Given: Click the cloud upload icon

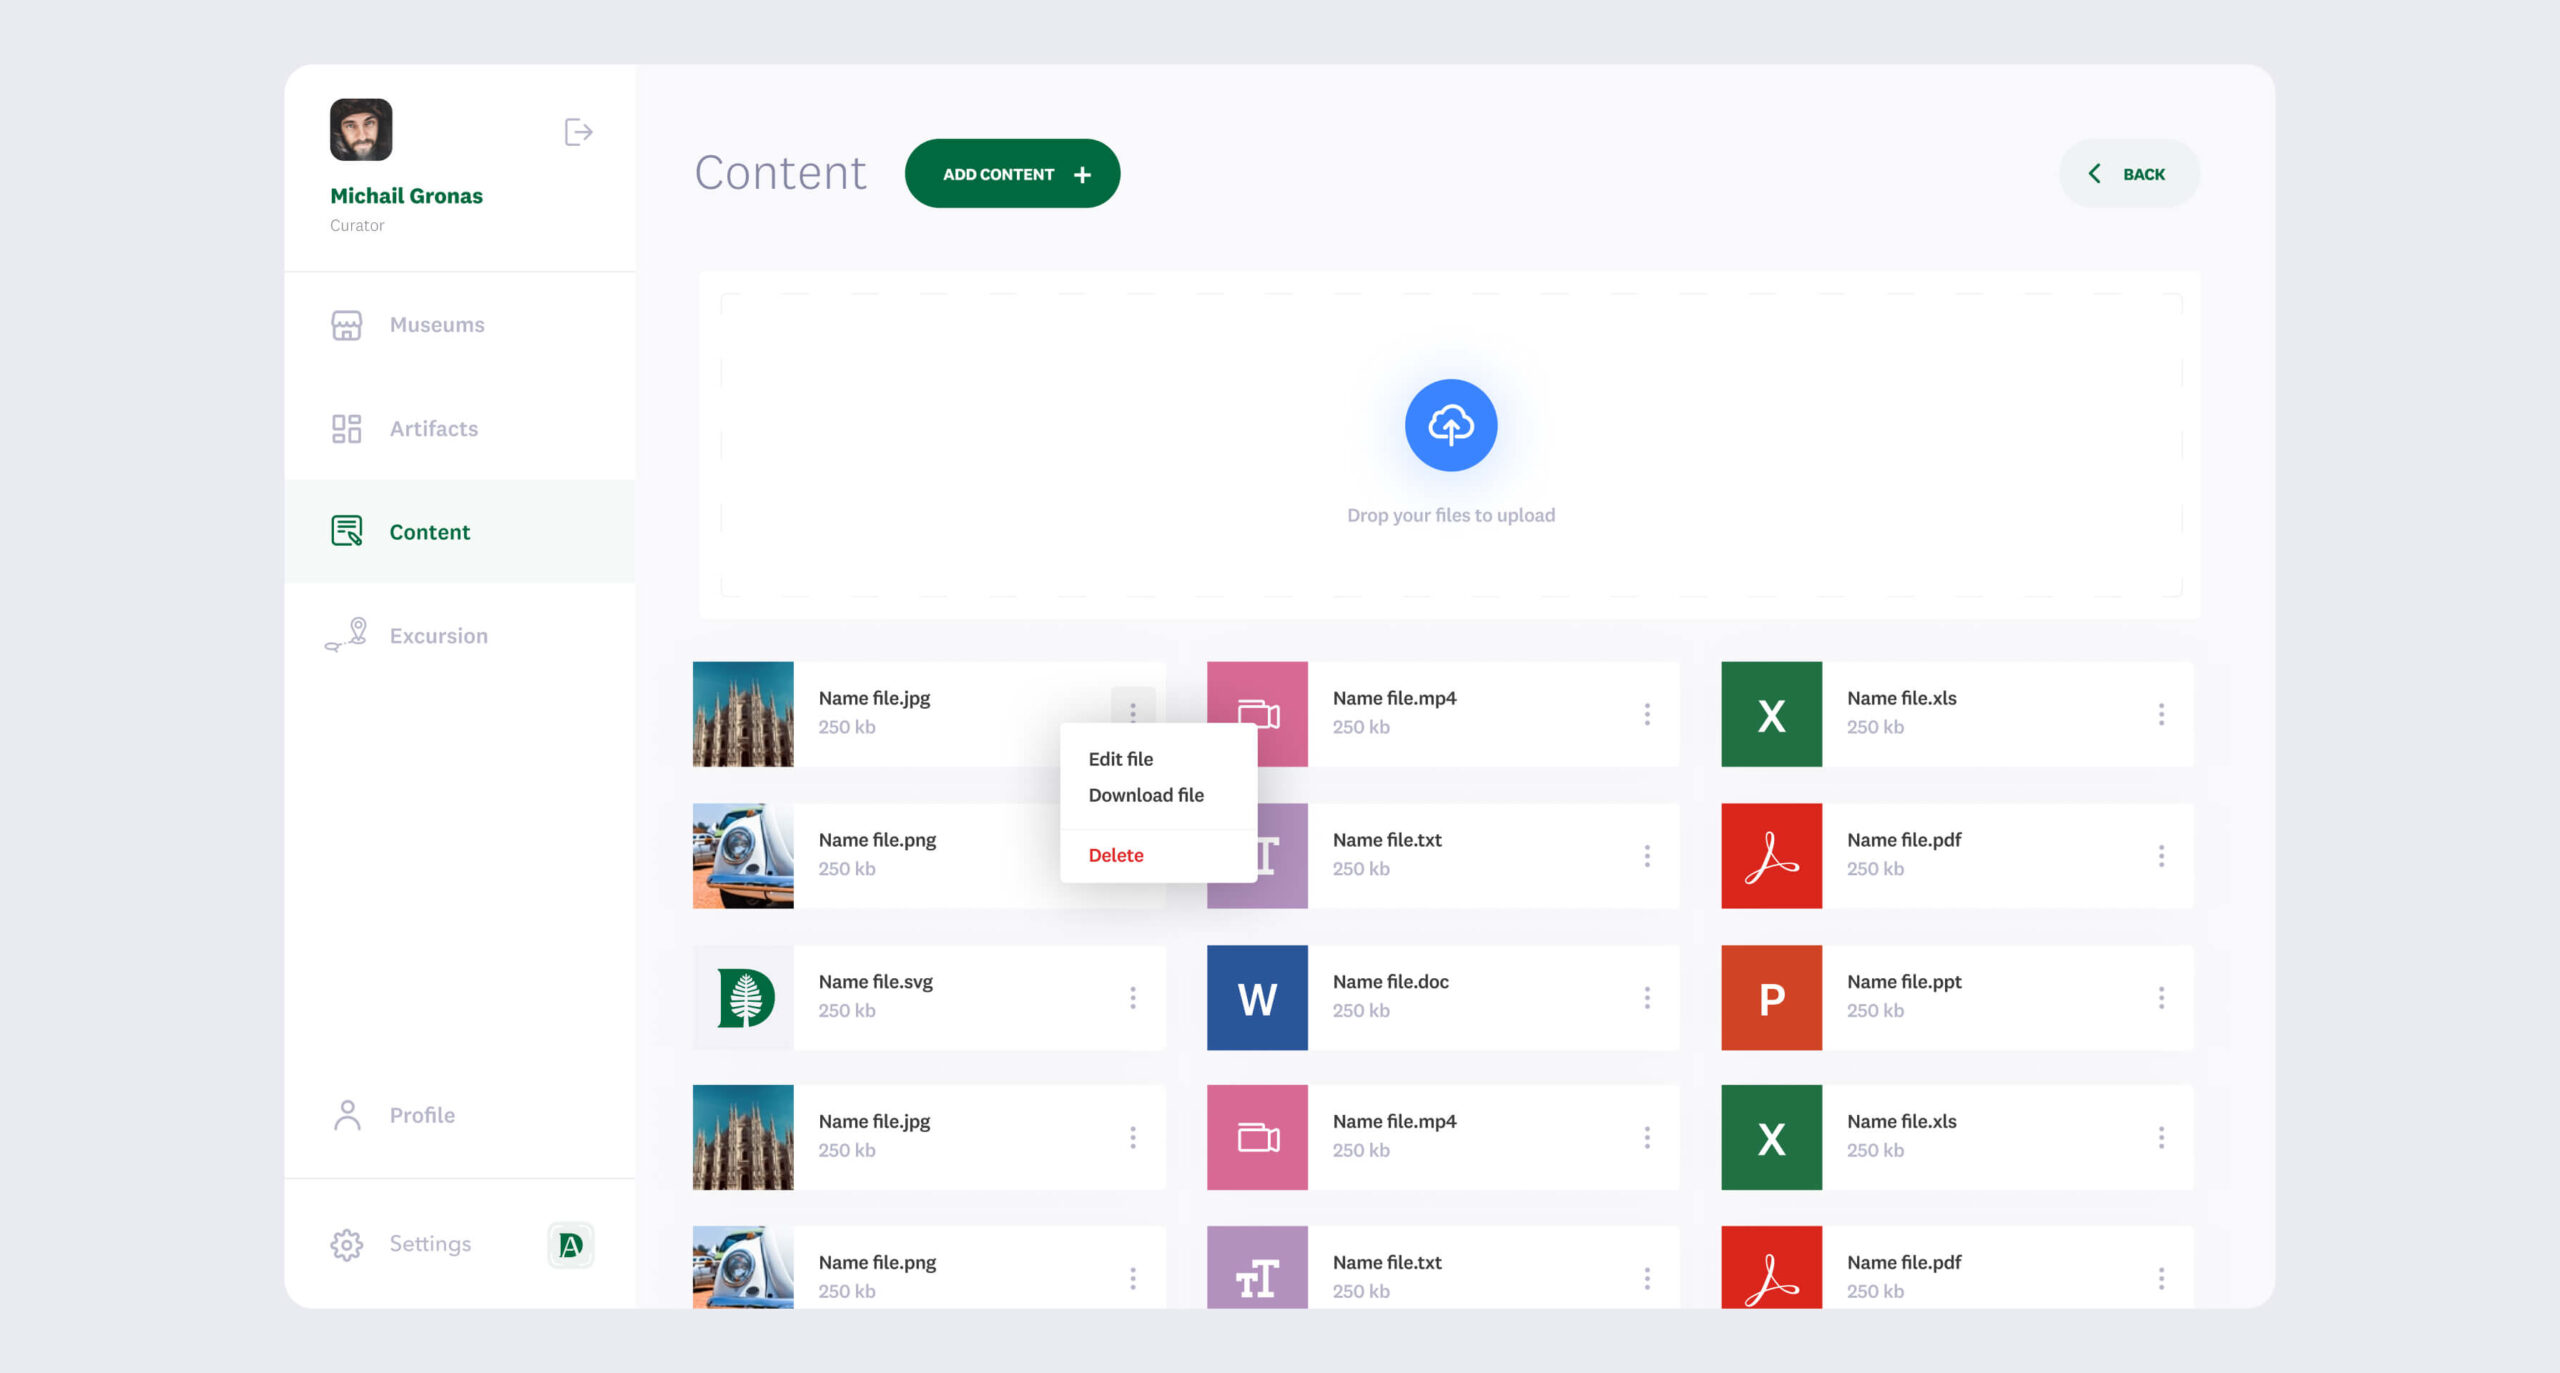Looking at the screenshot, I should pyautogui.click(x=1450, y=425).
